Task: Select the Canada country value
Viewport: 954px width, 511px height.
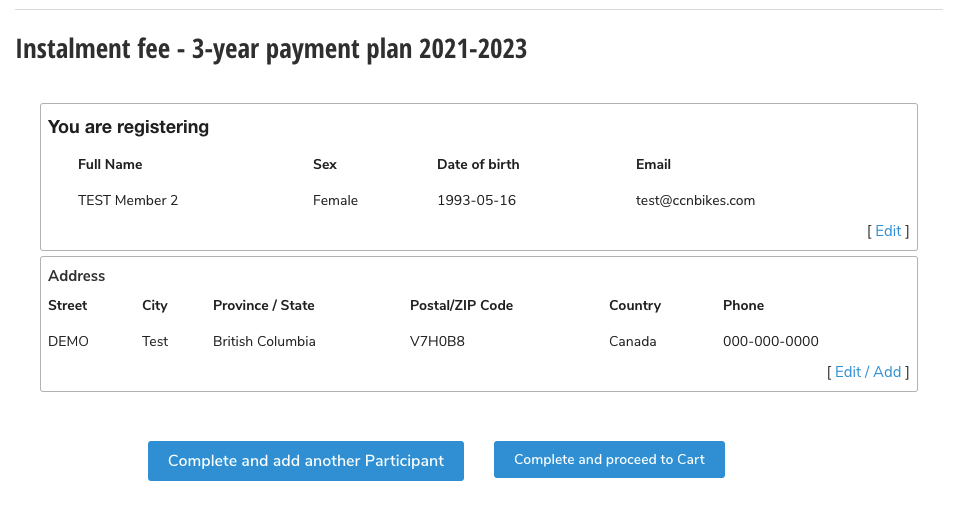Action: 632,341
